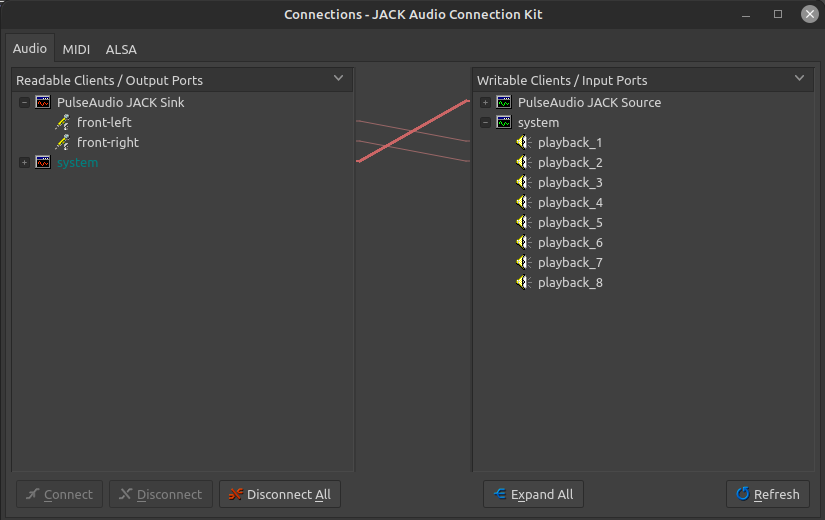
Task: Click the playback_5 speaker icon
Action: (x=523, y=222)
